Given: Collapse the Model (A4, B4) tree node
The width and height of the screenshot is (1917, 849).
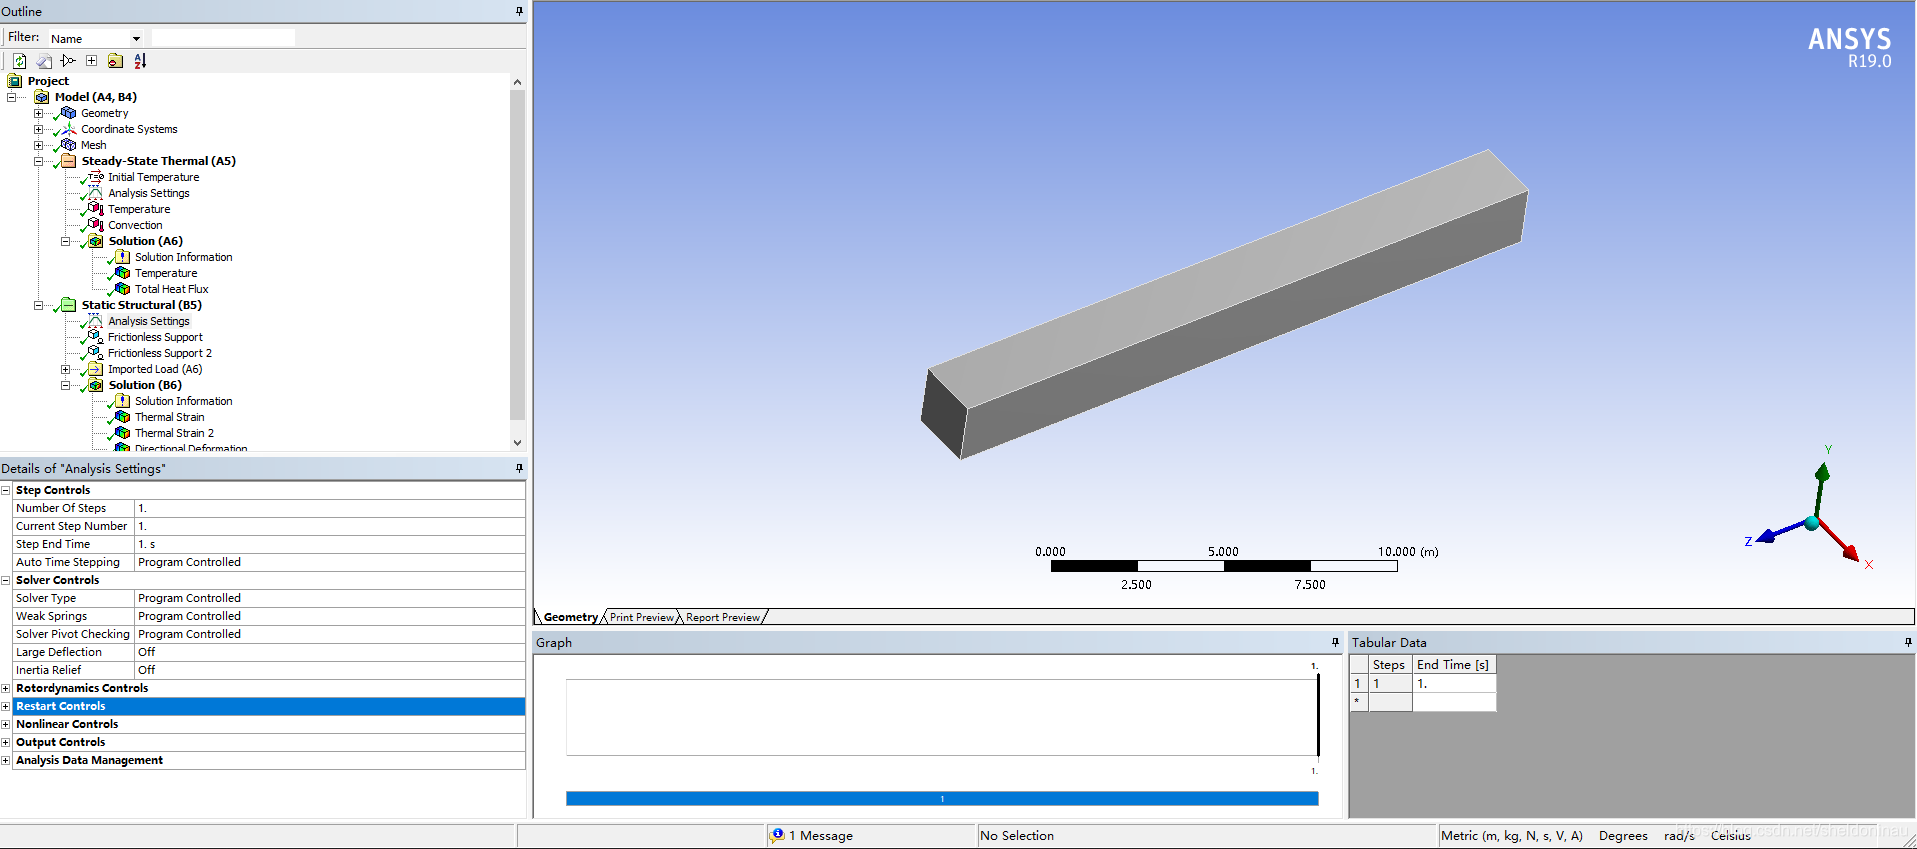Looking at the screenshot, I should 11,97.
